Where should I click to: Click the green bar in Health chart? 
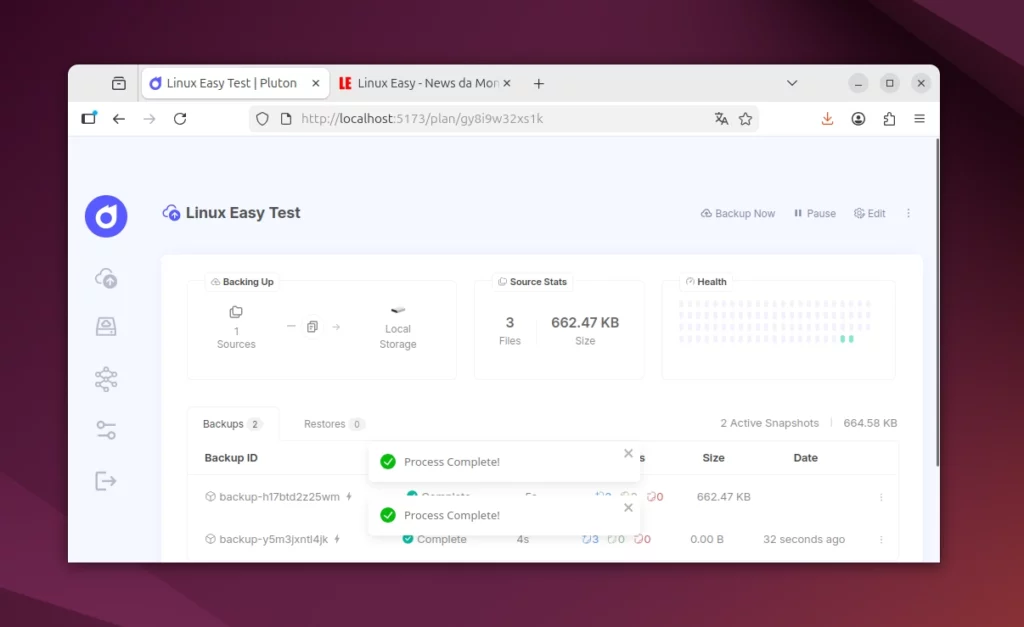pos(846,339)
